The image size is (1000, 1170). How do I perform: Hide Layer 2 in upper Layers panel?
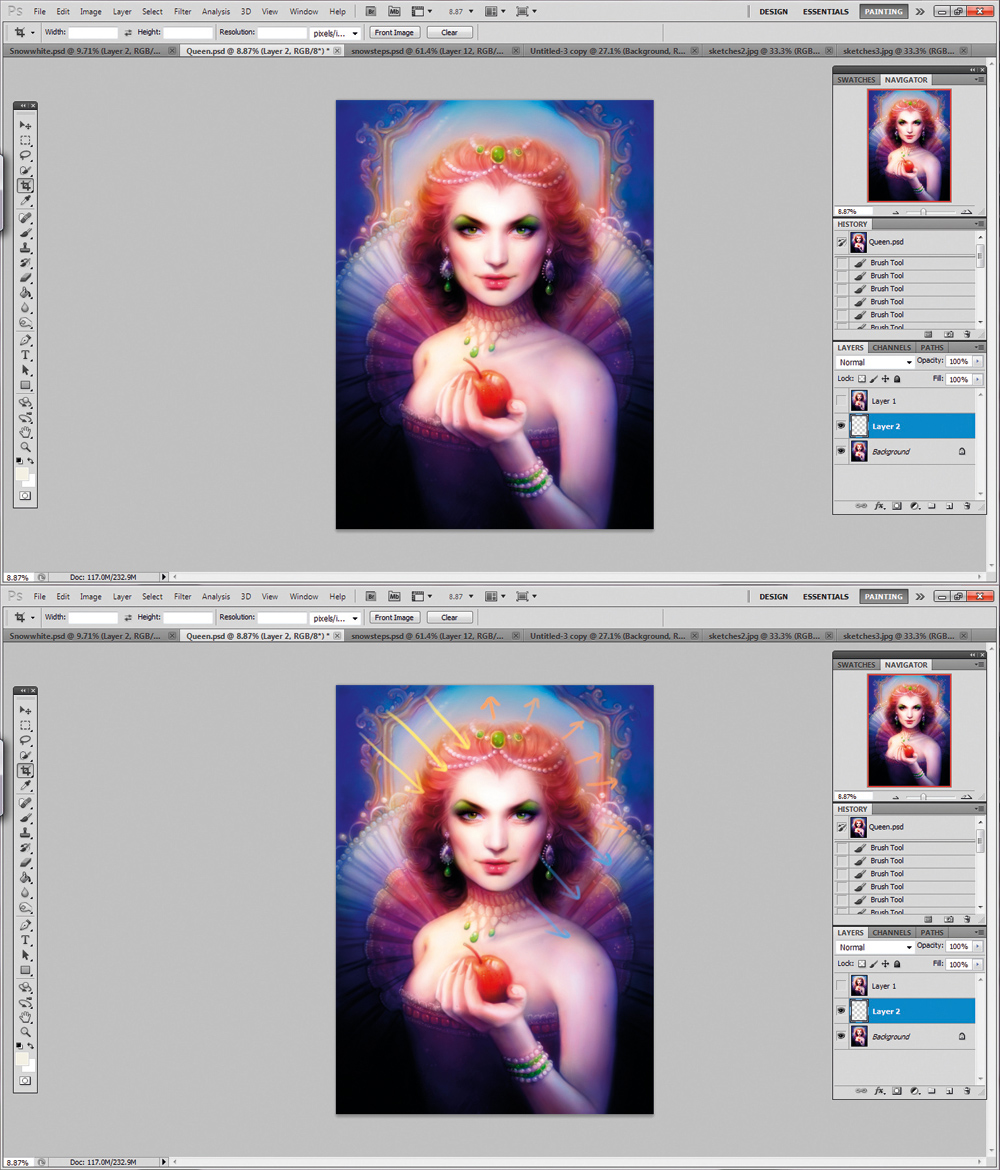[x=841, y=426]
